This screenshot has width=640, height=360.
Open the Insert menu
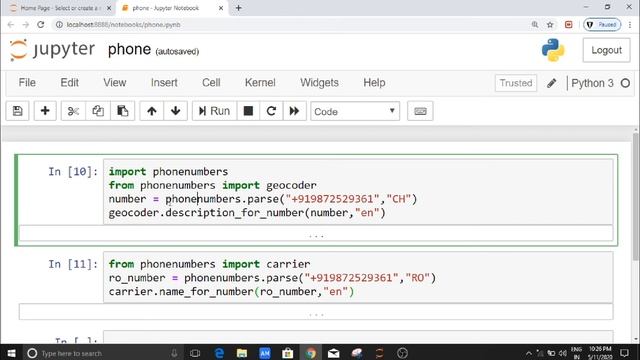click(x=164, y=83)
